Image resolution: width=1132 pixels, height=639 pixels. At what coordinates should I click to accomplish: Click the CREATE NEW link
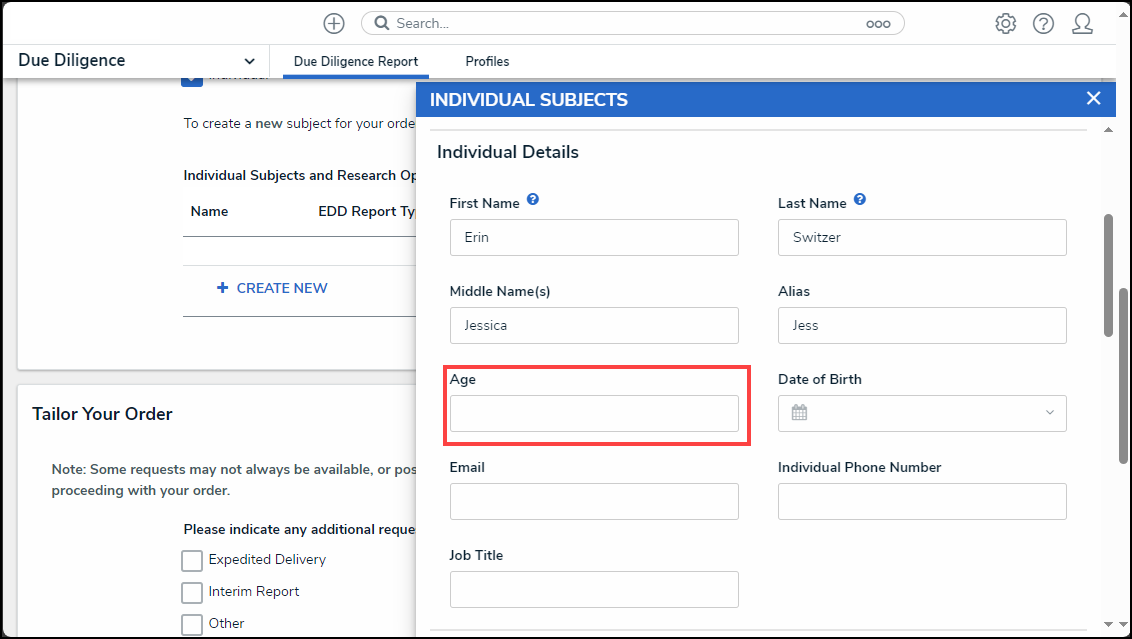tap(272, 288)
